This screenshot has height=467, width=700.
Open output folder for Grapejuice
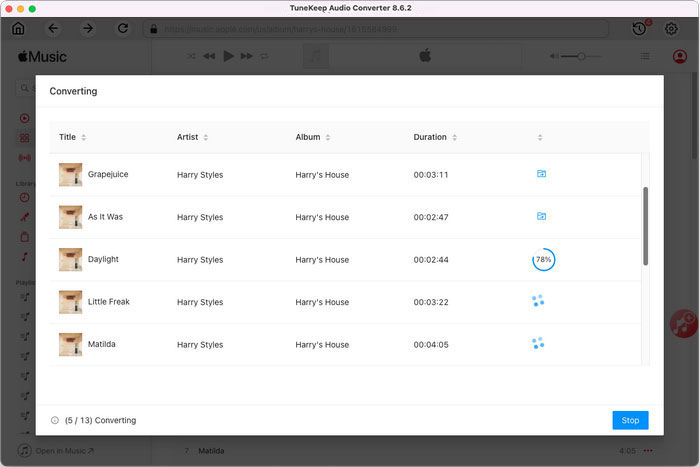(x=541, y=174)
